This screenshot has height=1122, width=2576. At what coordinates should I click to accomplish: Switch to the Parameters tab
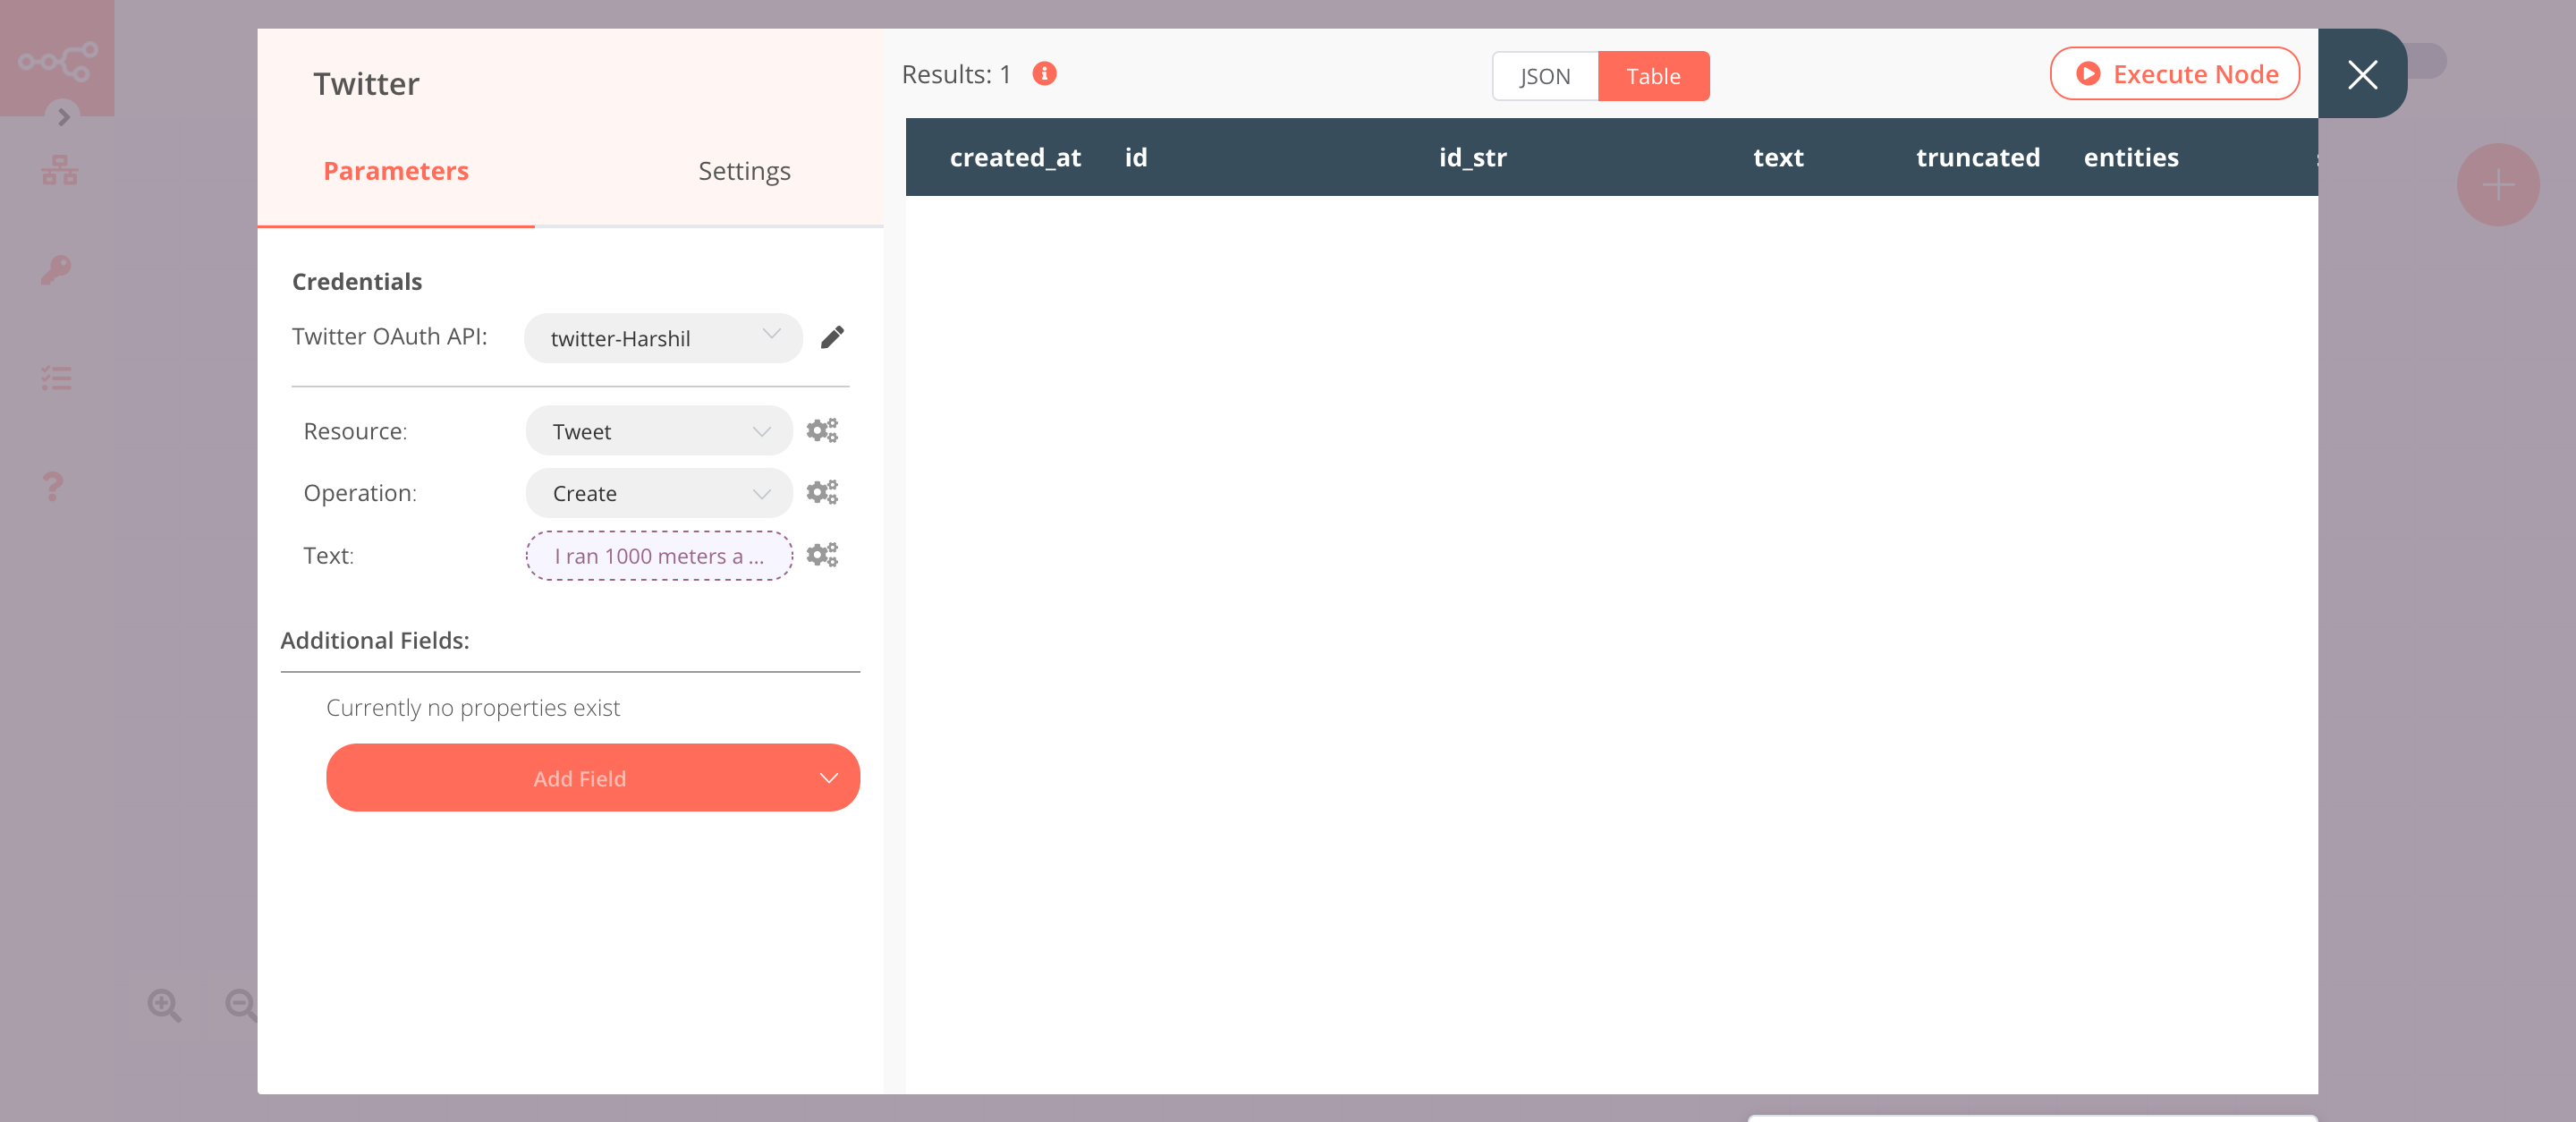pos(396,171)
